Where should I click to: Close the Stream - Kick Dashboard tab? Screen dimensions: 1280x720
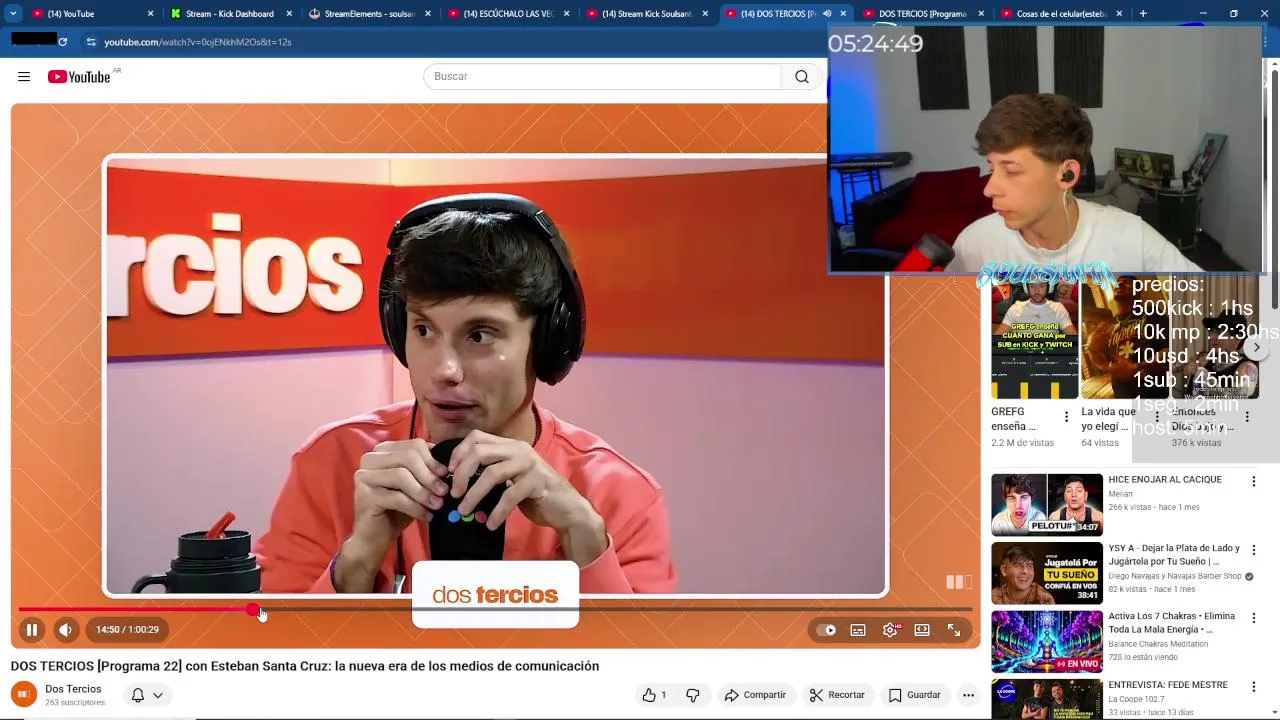click(288, 14)
